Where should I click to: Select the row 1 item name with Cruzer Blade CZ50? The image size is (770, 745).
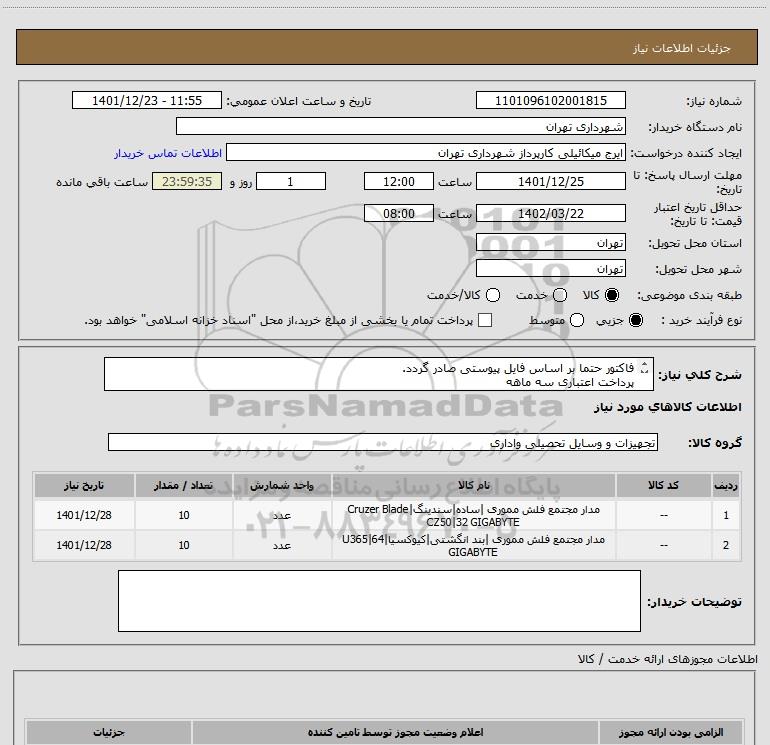[x=473, y=516]
